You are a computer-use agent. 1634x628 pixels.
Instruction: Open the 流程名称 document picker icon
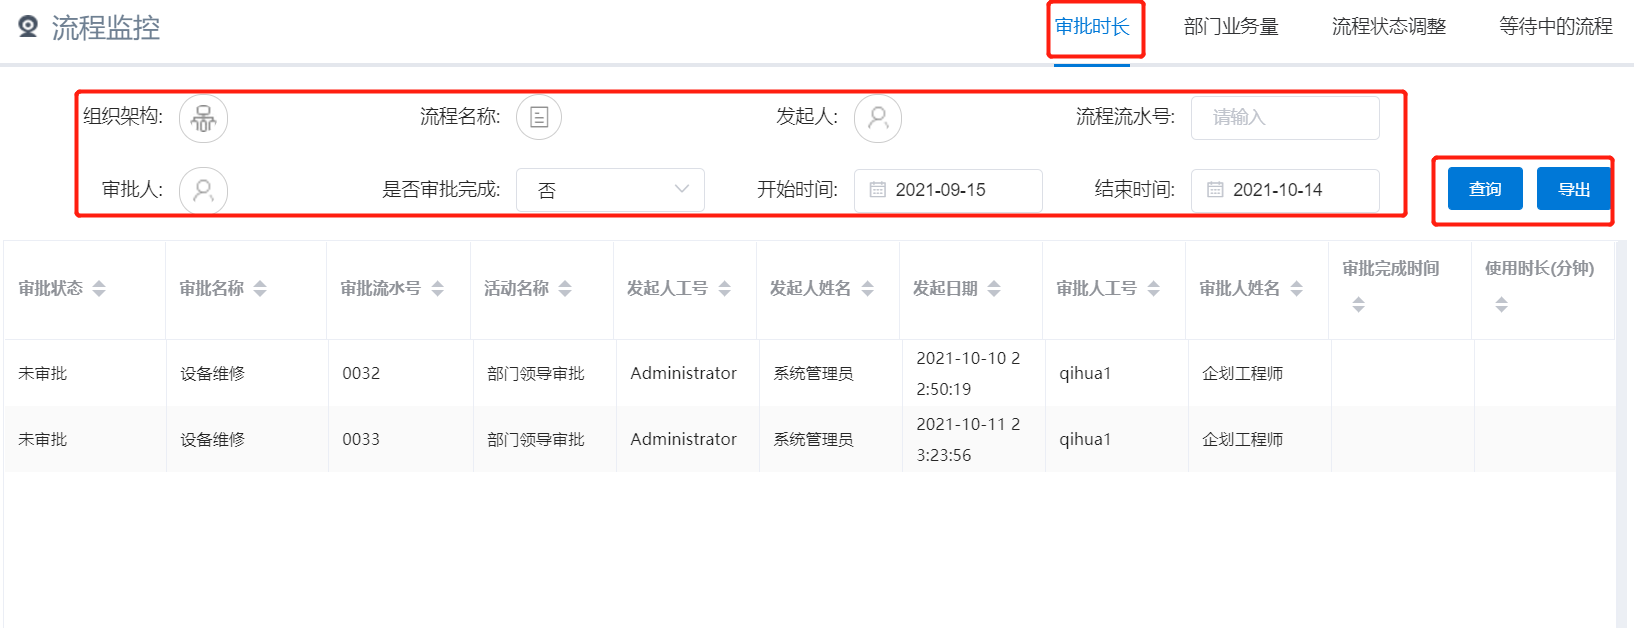coord(539,118)
